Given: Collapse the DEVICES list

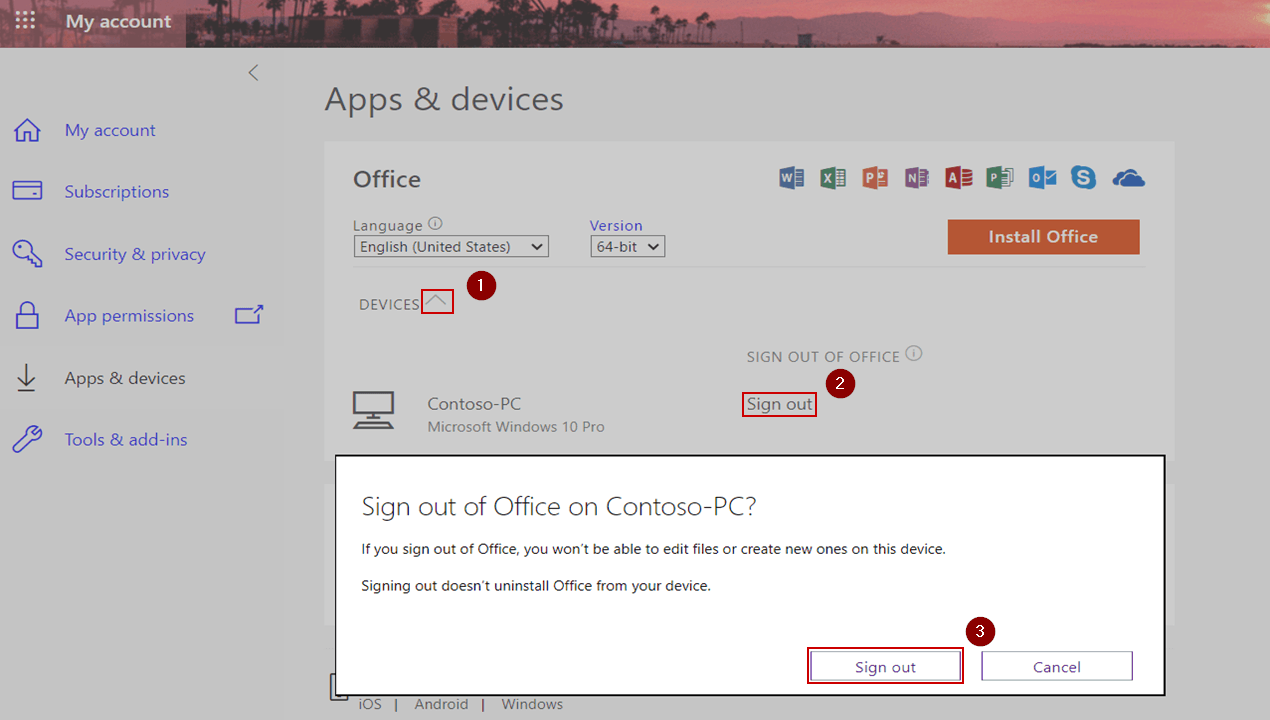Looking at the screenshot, I should (x=437, y=302).
